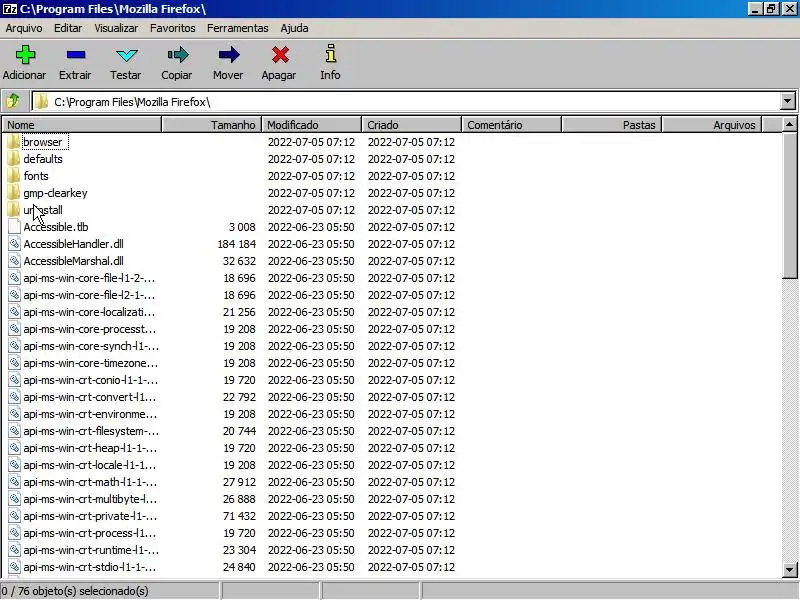
Task: Click the blue Extrair minus icon
Action: click(76, 55)
